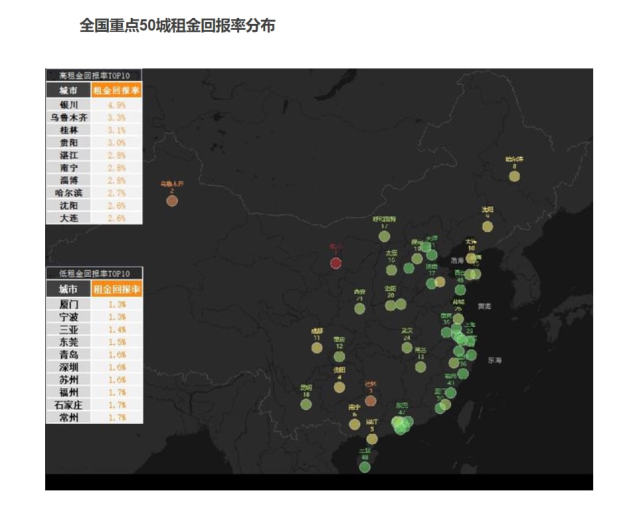This screenshot has height=507, width=641.
Task: Click the title 全国重点50城租金回报率分布
Action: coord(177,25)
